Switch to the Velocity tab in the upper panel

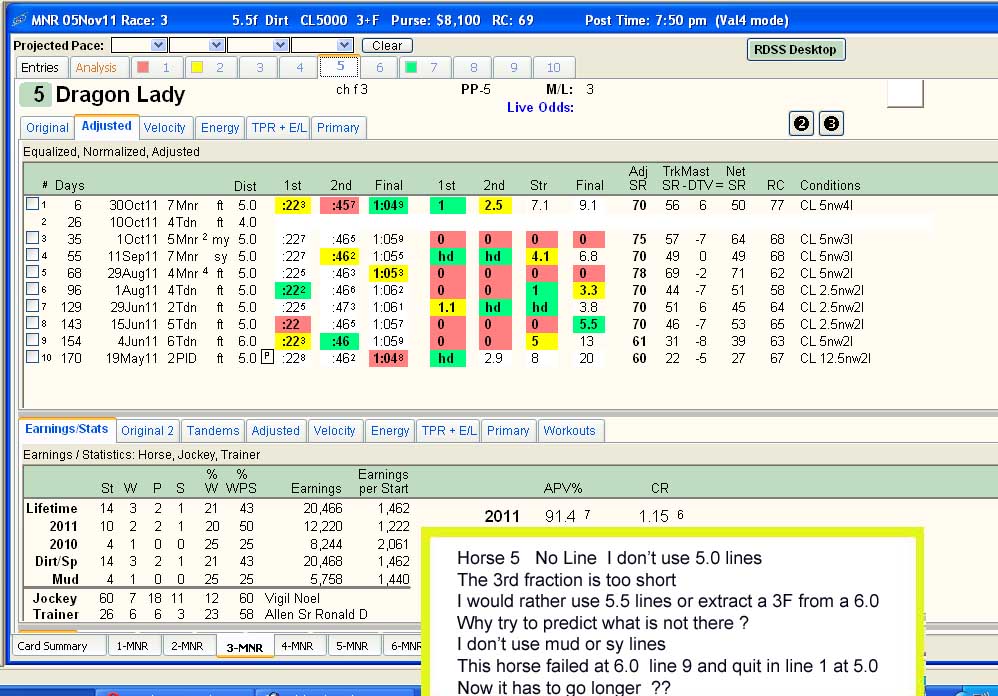(x=164, y=127)
